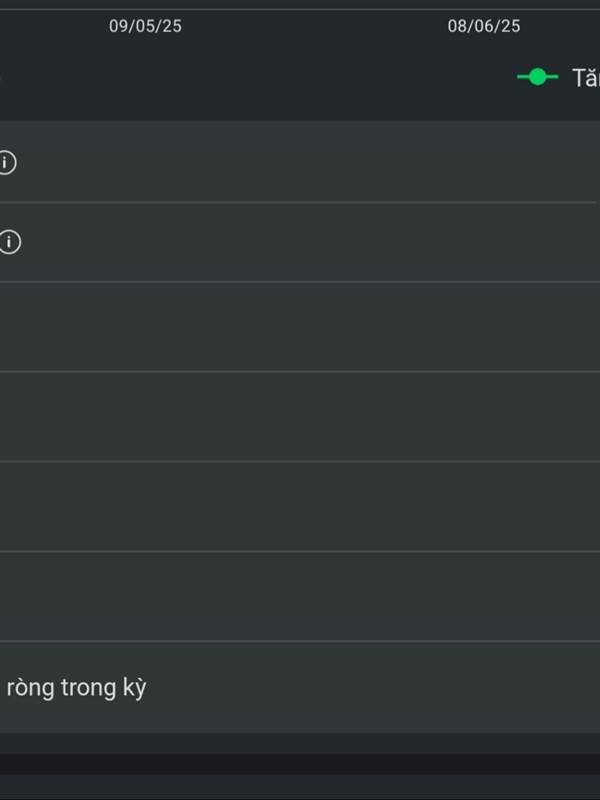The image size is (600, 800).
Task: Select the 08/06/25 axis date label
Action: (x=484, y=26)
